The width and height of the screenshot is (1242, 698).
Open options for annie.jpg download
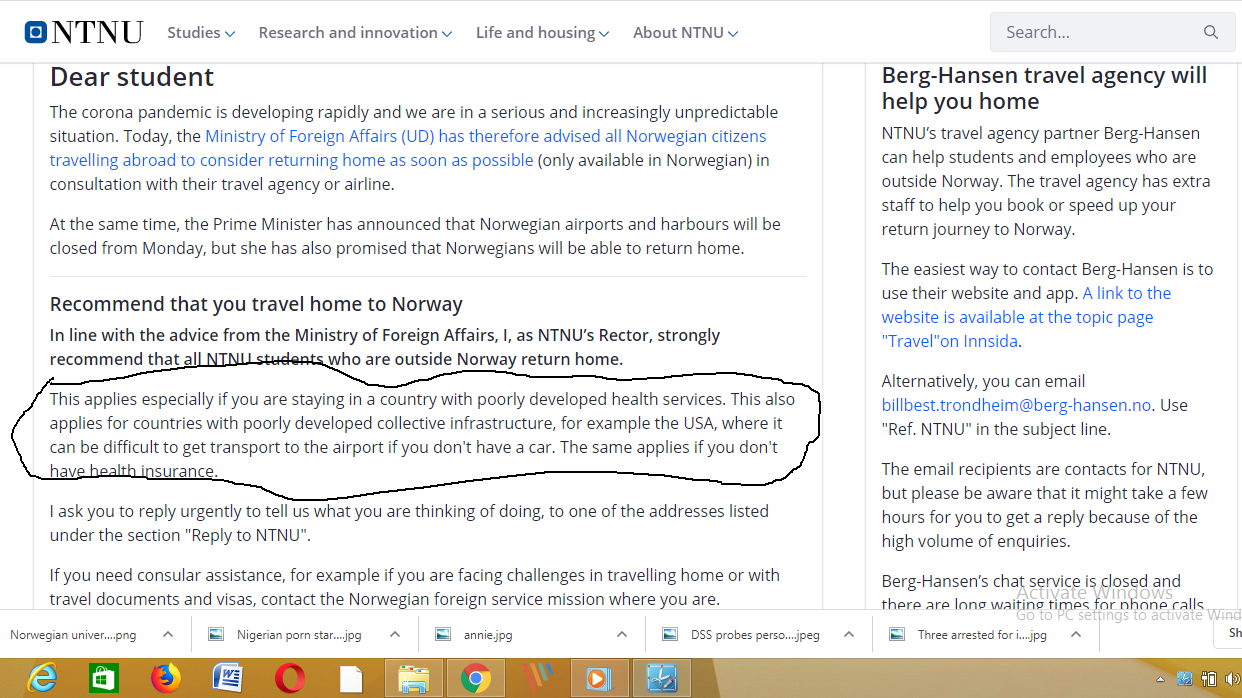click(622, 634)
